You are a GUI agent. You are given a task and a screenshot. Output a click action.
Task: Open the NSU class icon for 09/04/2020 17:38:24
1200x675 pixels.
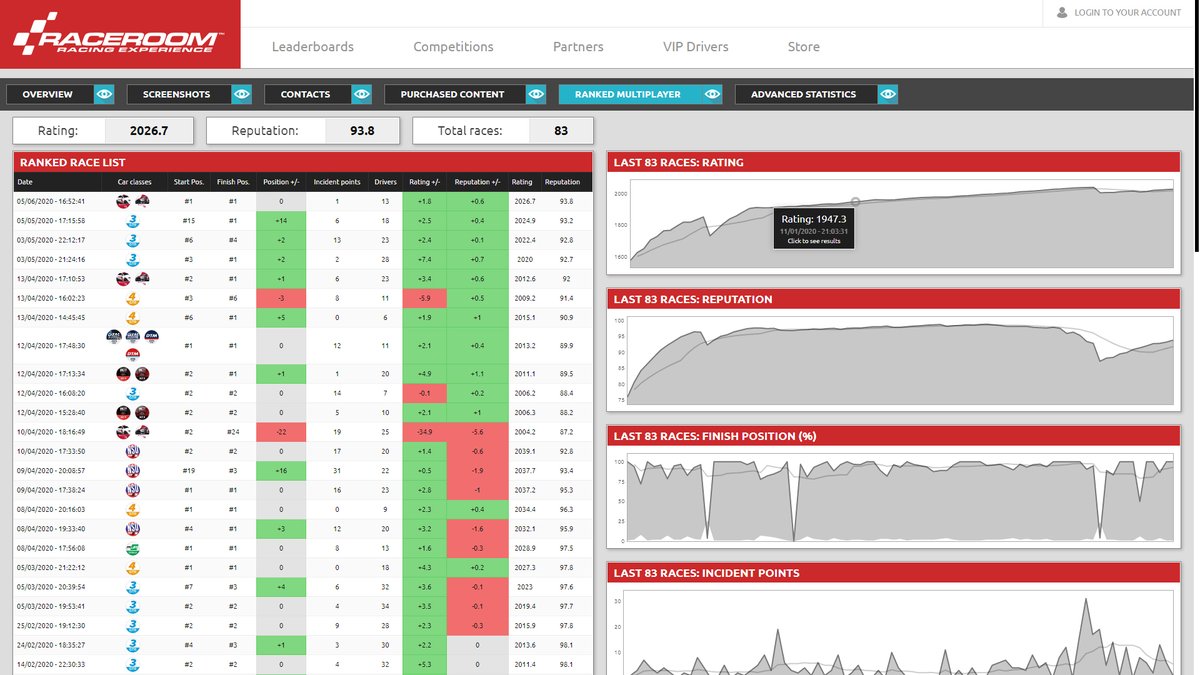coord(133,490)
